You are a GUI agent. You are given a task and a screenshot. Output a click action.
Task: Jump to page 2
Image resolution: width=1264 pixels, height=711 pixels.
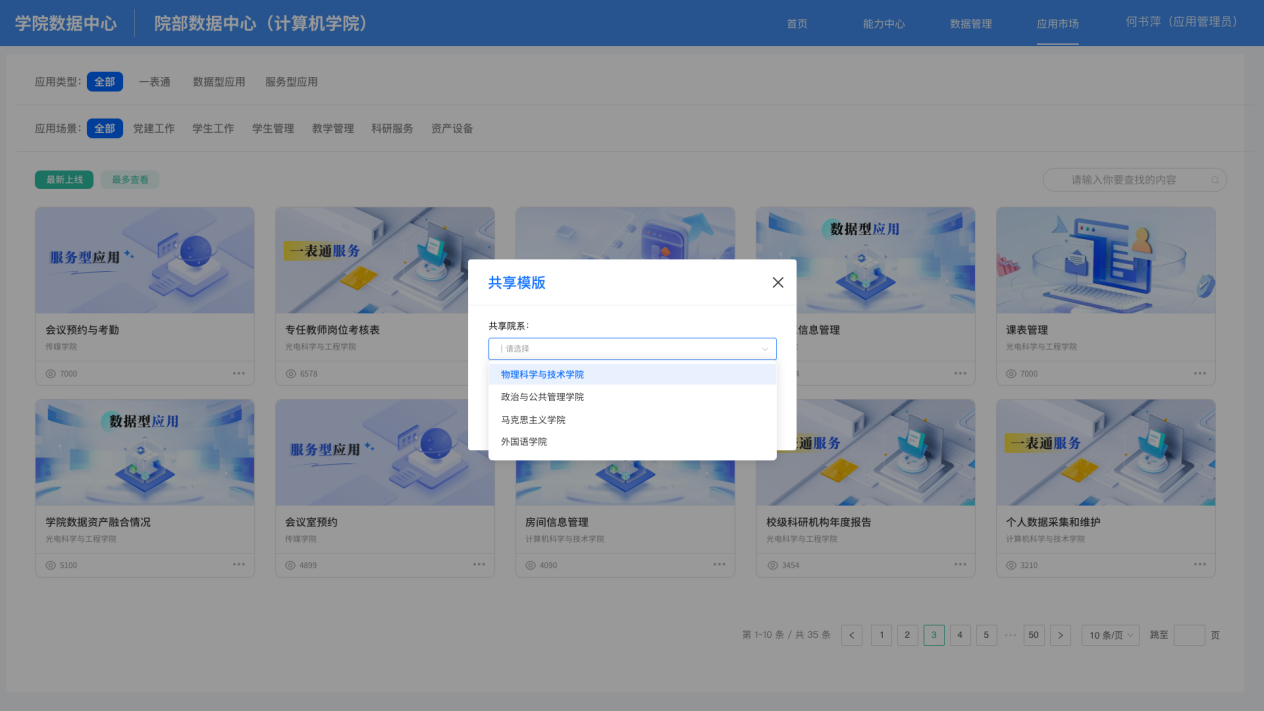point(907,635)
